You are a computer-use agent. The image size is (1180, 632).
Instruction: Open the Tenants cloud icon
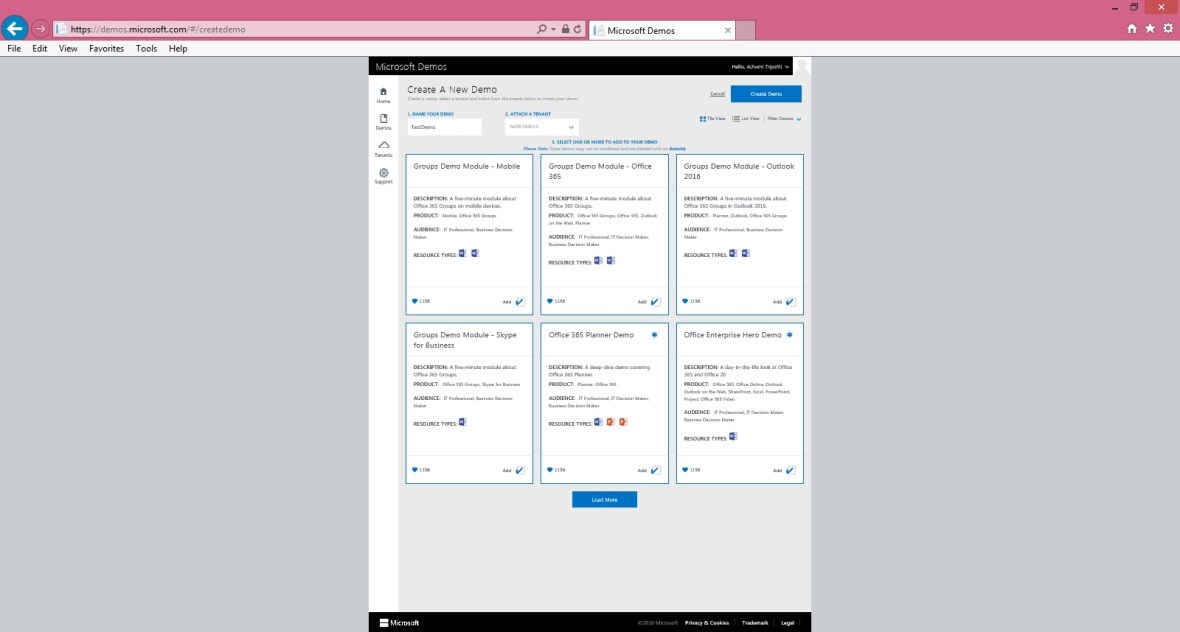(x=383, y=148)
